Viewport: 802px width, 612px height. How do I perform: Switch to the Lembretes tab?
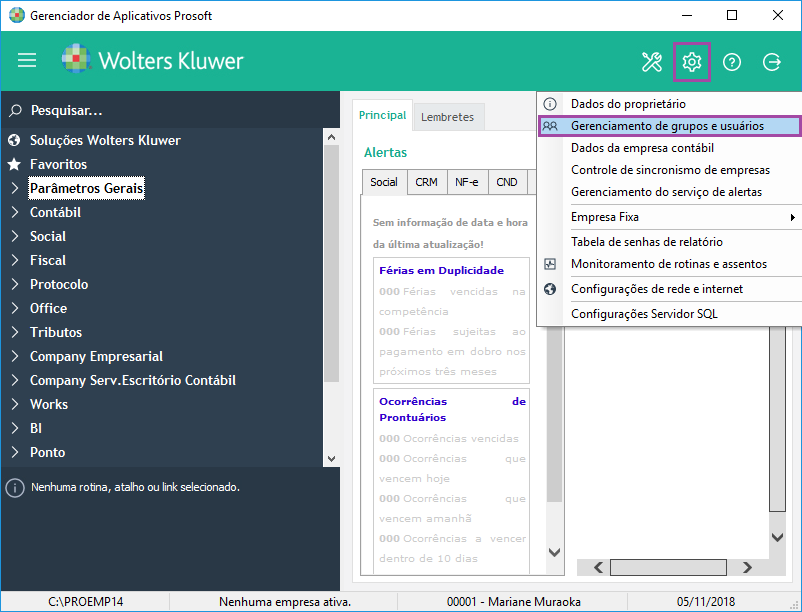pyautogui.click(x=448, y=117)
